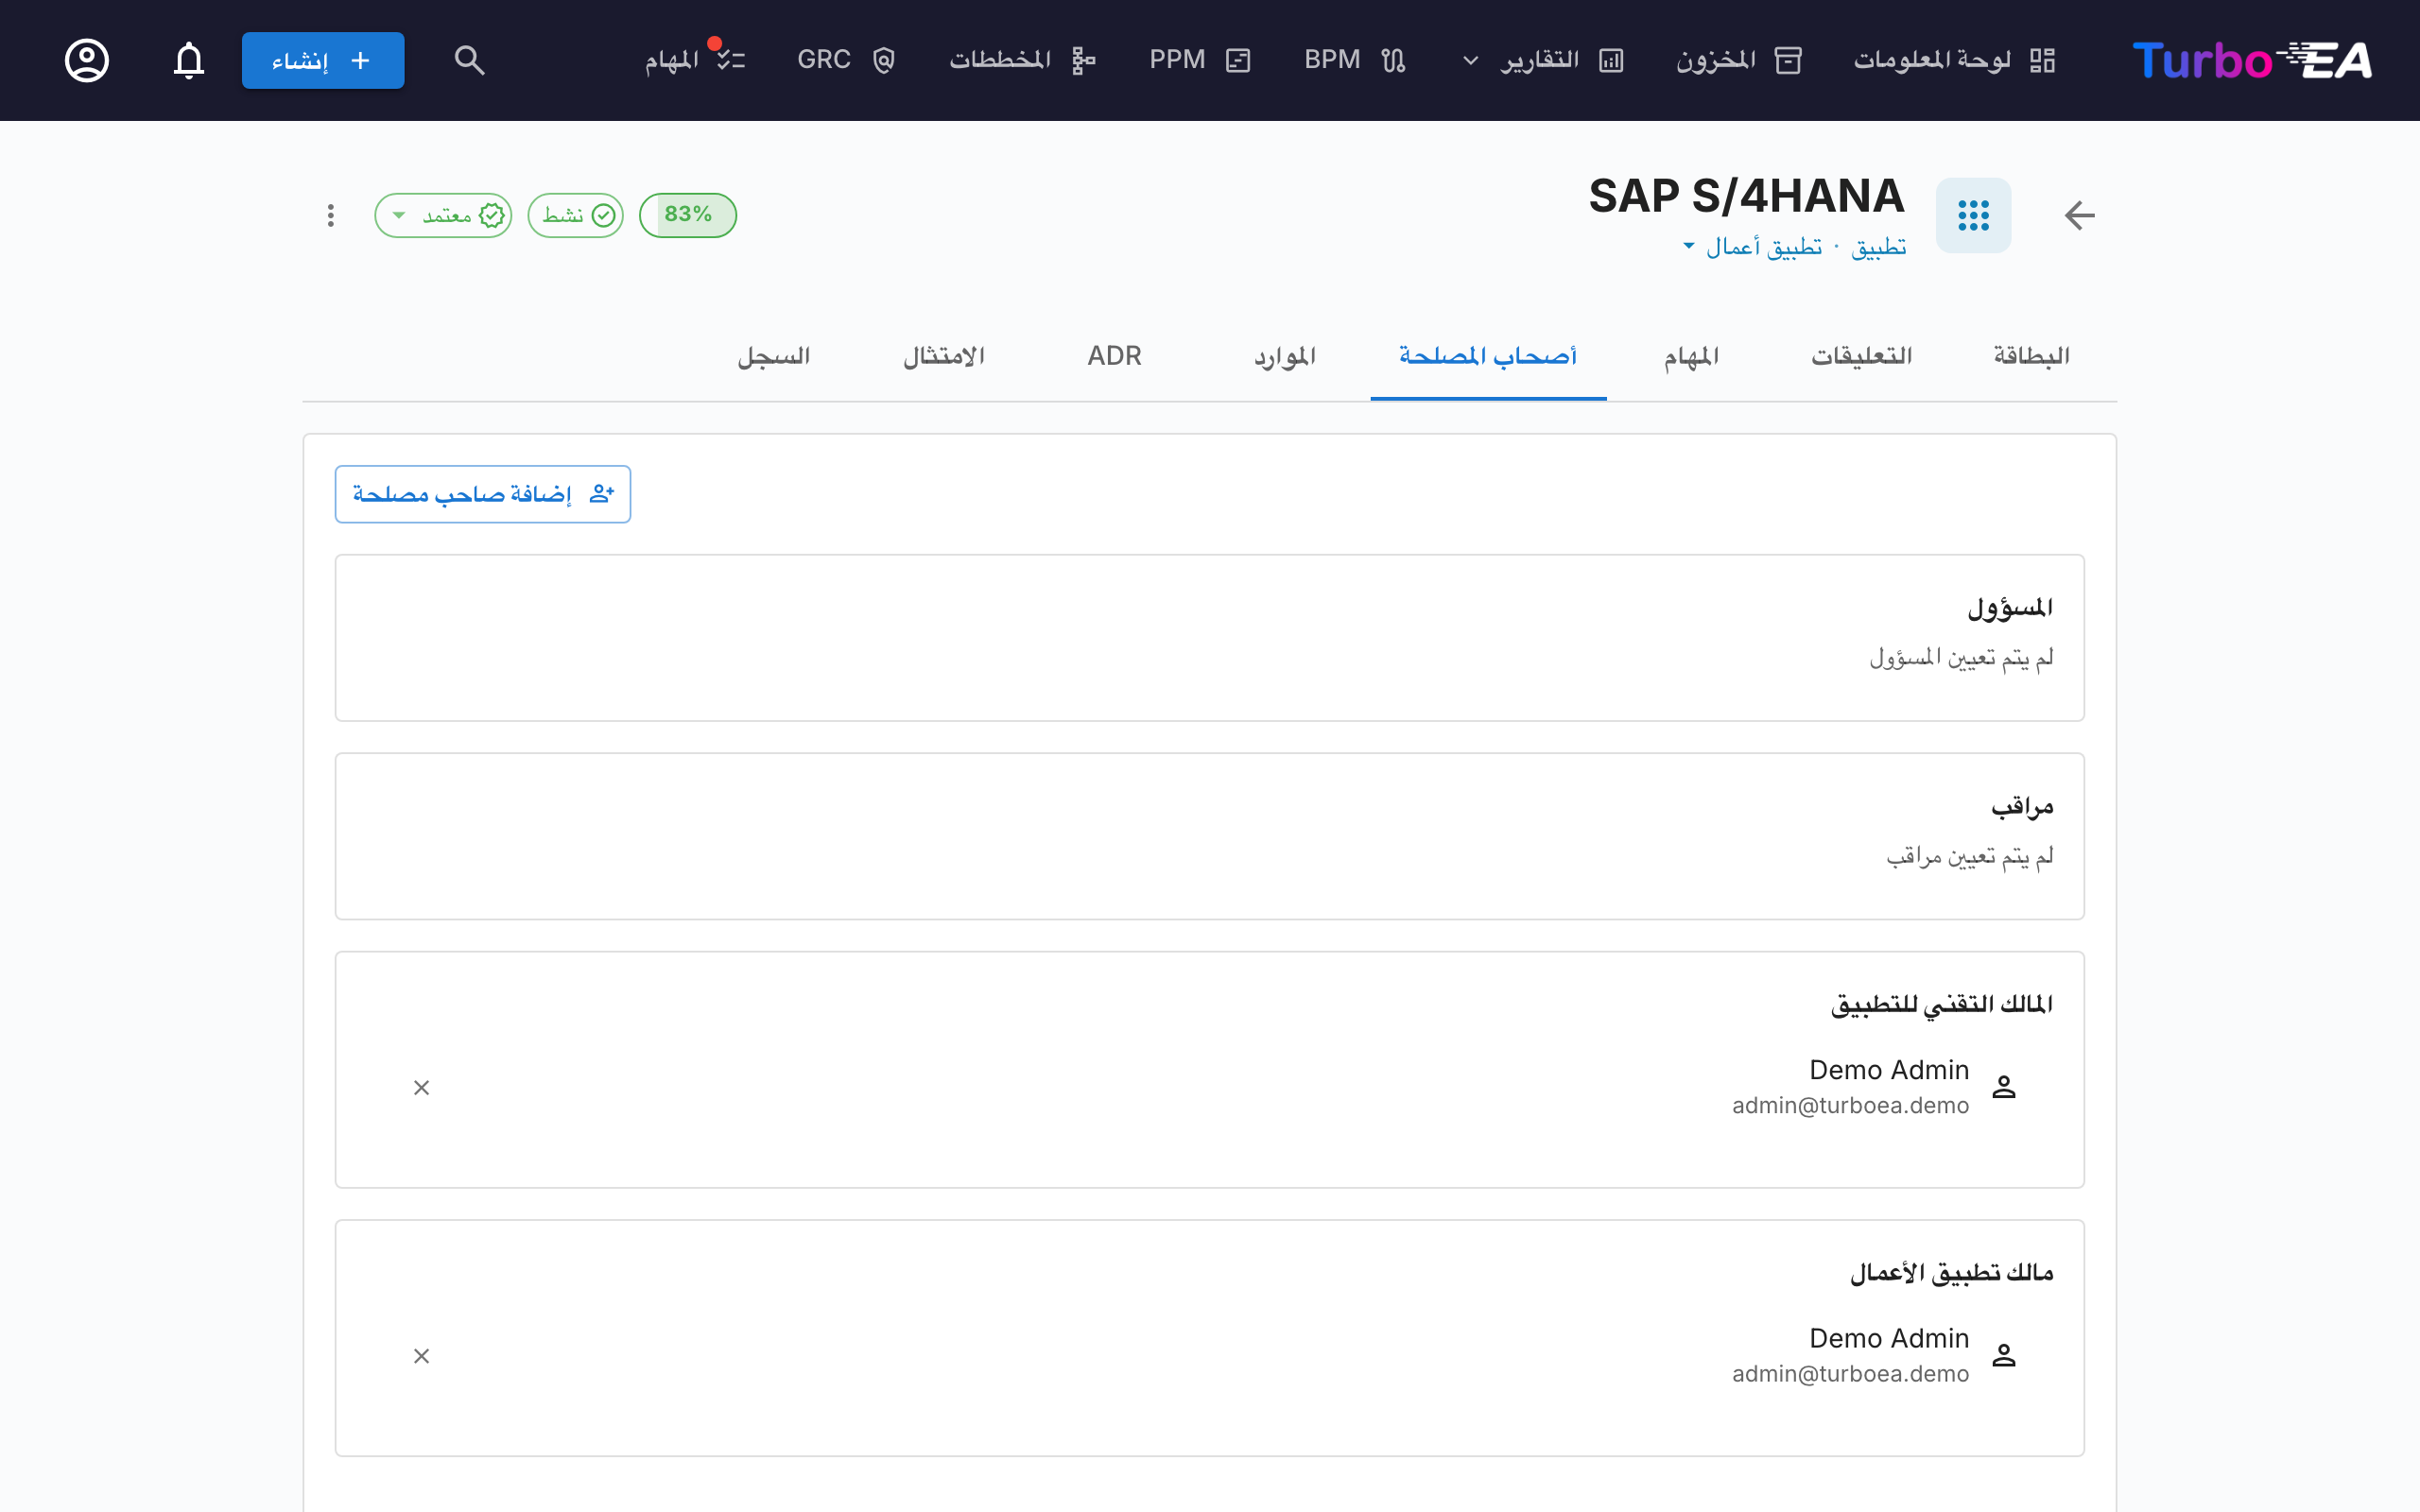Click the 83% data quality badge
Image resolution: width=2420 pixels, height=1512 pixels.
click(688, 215)
